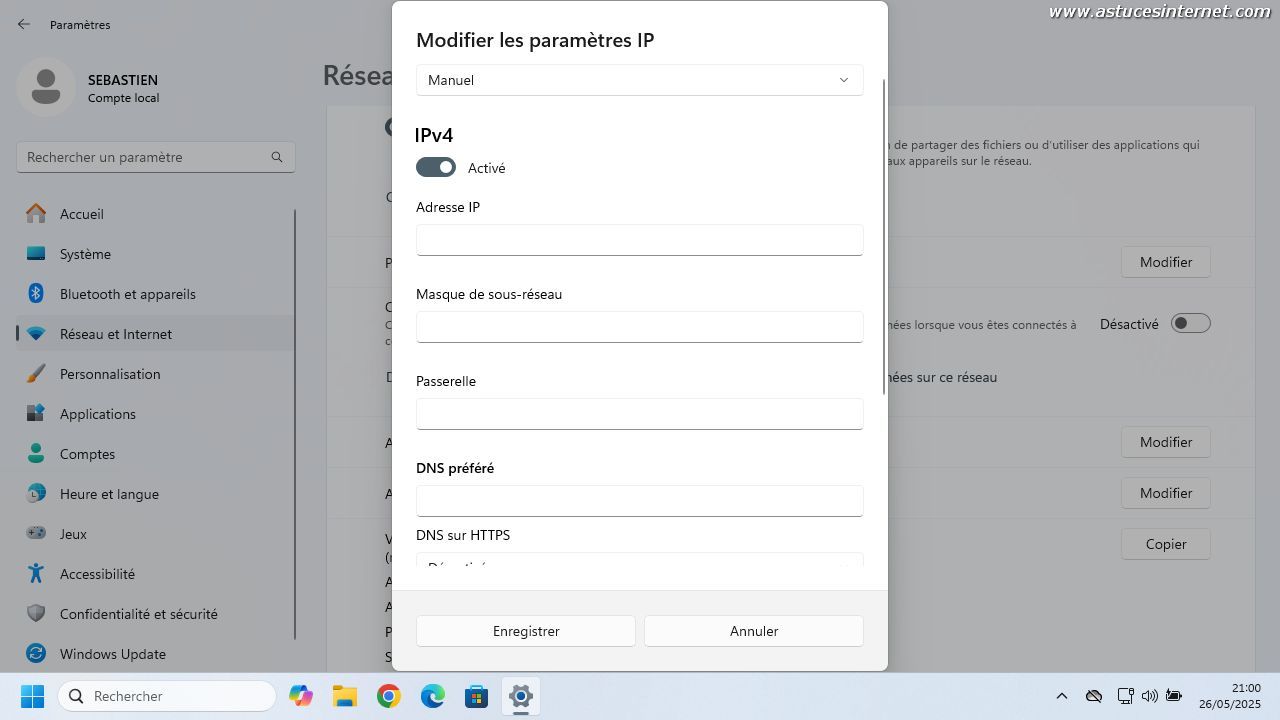
Task: Click the taskbar Rechercher search box
Action: [167, 696]
